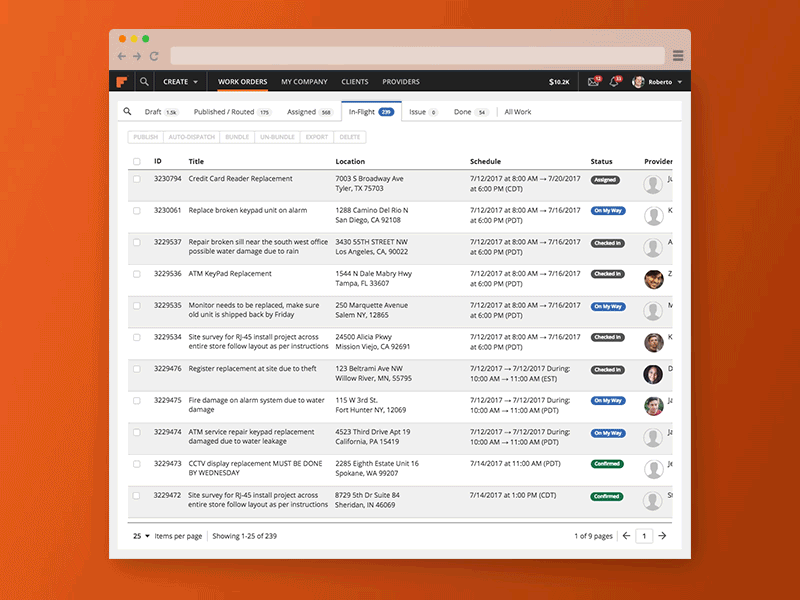The height and width of the screenshot is (600, 800).
Task: Click the search icon left of the filter tabs
Action: [128, 111]
